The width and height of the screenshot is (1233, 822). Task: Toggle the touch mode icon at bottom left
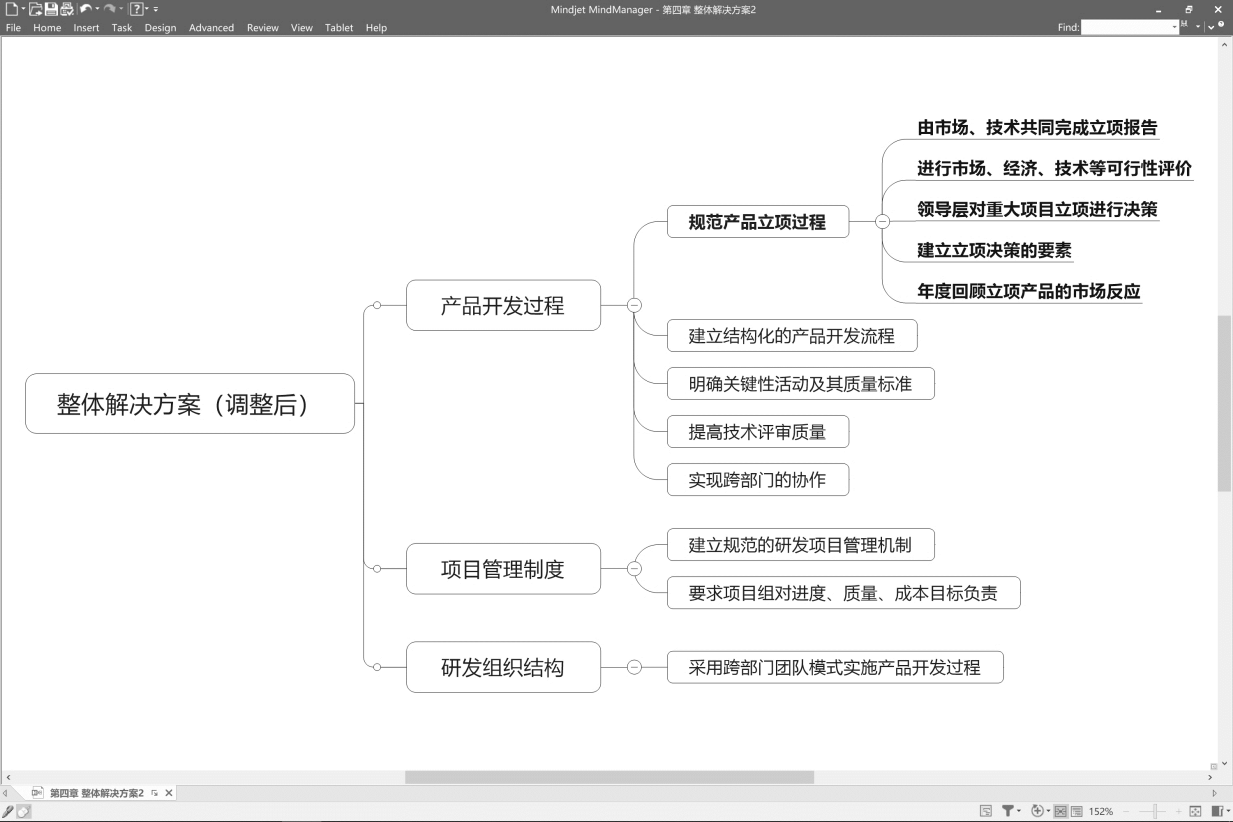24,811
